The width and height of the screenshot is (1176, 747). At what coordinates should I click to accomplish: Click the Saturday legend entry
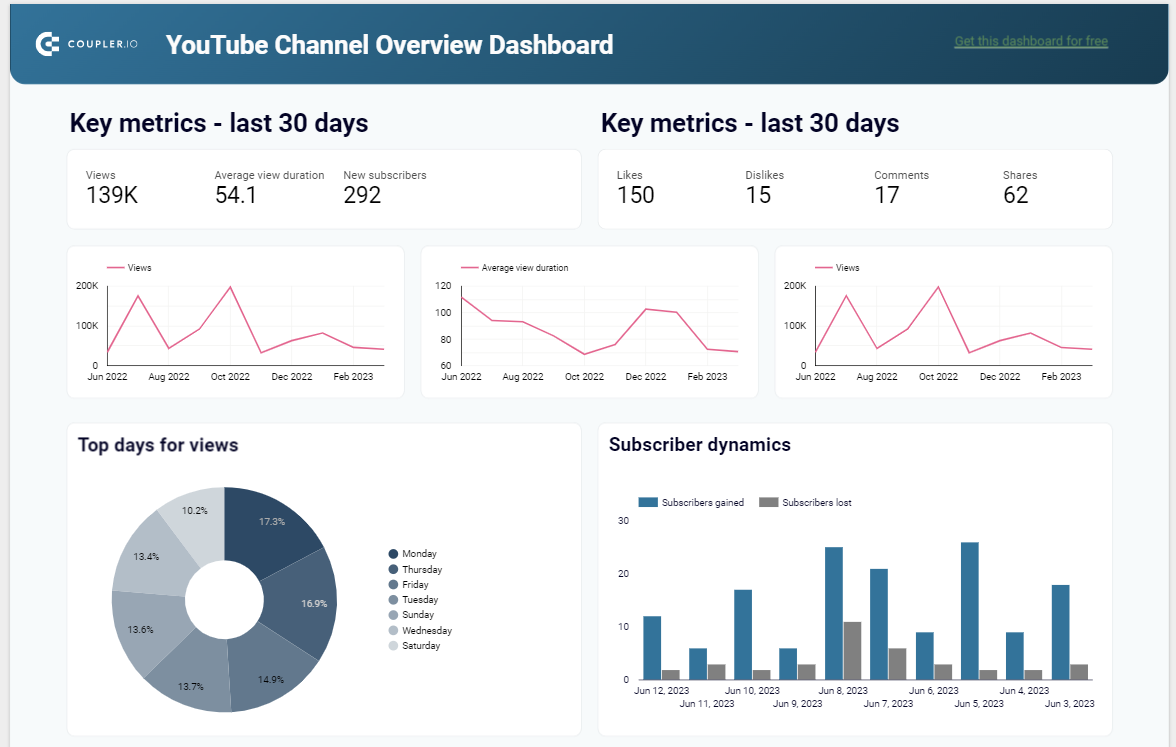[418, 645]
